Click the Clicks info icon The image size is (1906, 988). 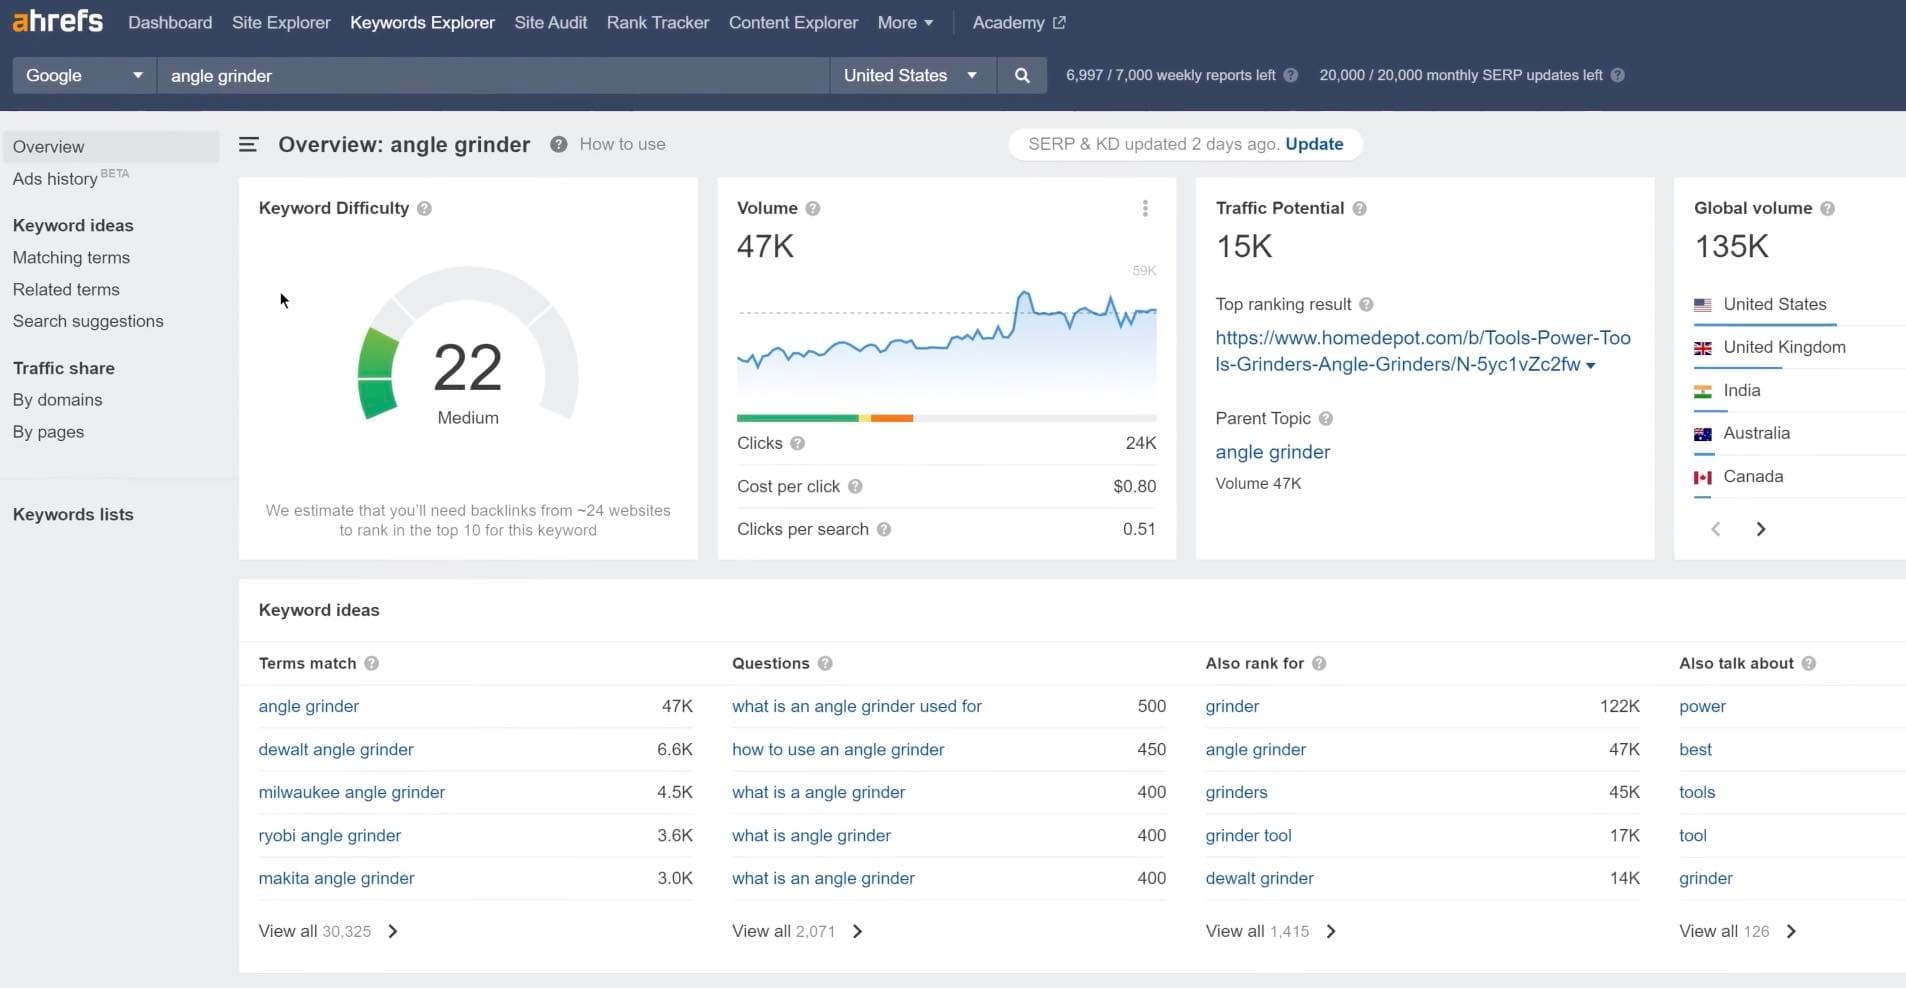pos(797,443)
